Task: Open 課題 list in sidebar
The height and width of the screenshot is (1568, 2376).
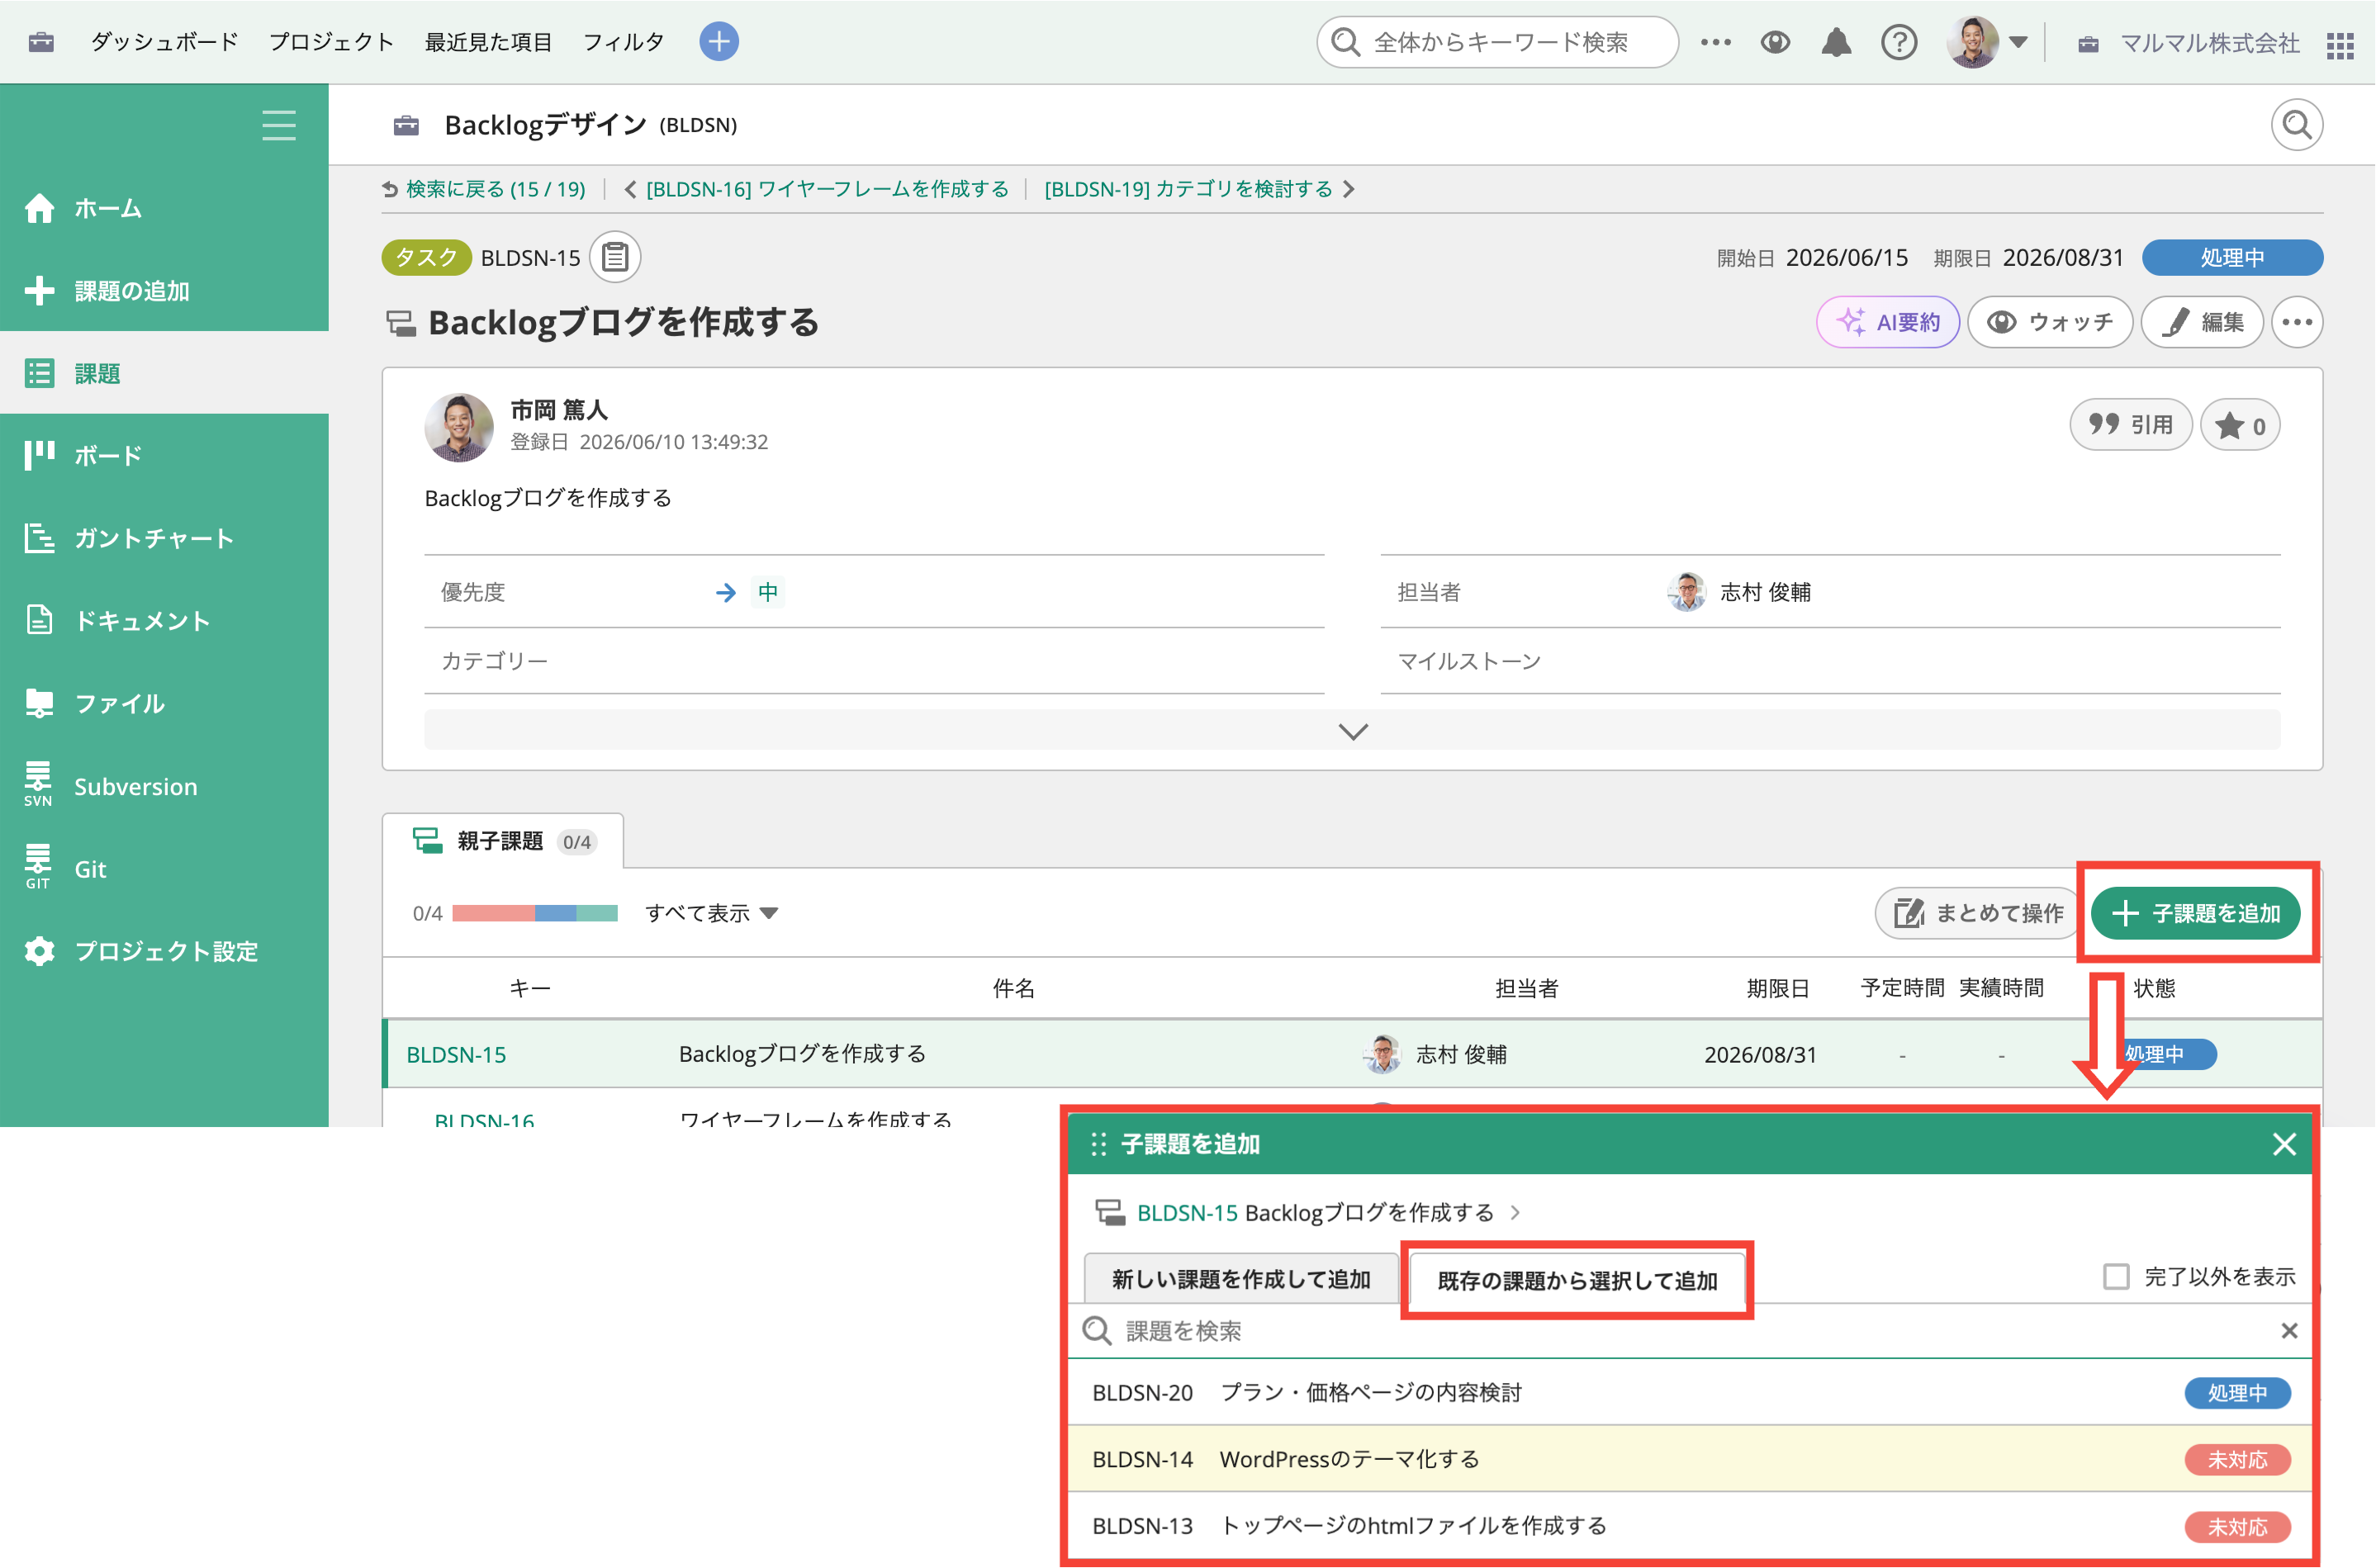Action: [164, 373]
